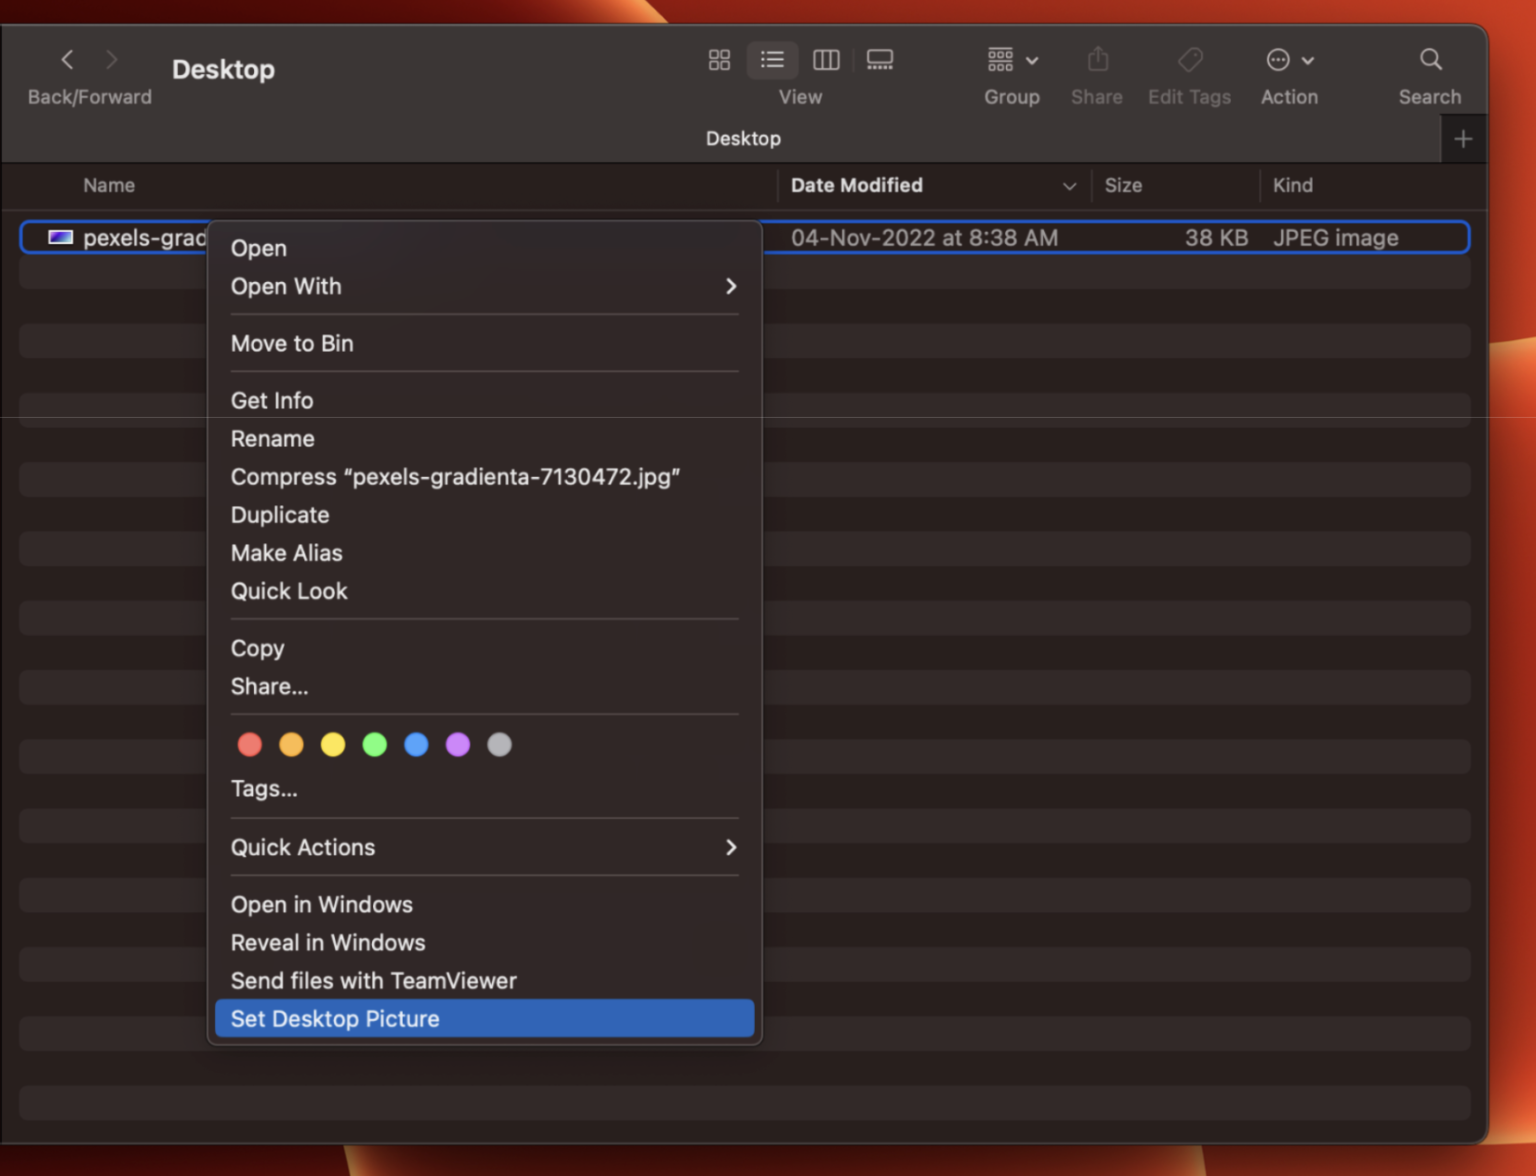Screen dimensions: 1536x1176
Task: Switch to column view
Action: [826, 59]
